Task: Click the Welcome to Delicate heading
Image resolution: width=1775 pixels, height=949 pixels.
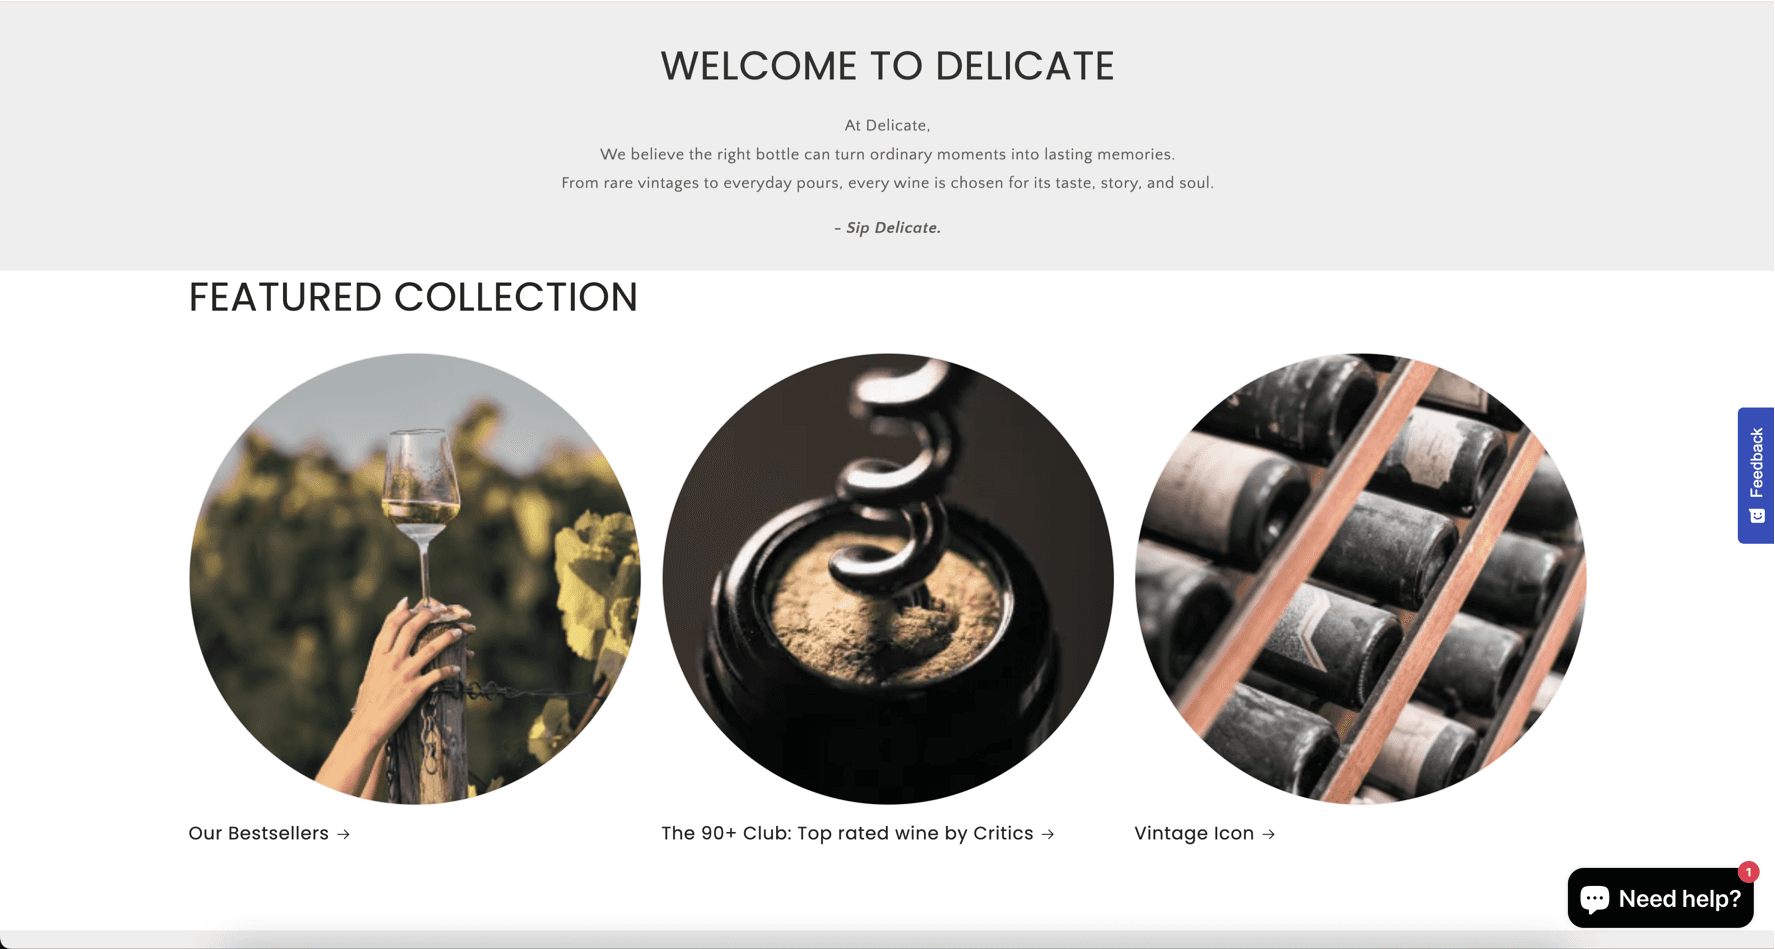Action: 888,66
